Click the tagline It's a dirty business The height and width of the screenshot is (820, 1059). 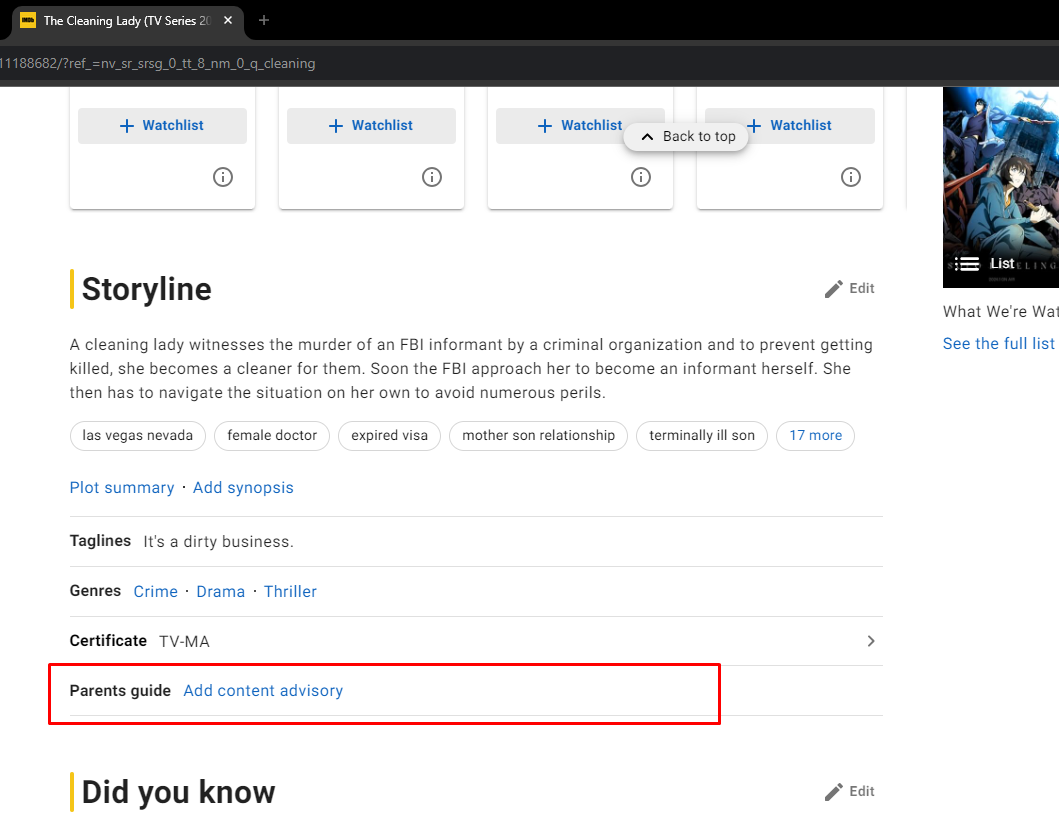(218, 542)
